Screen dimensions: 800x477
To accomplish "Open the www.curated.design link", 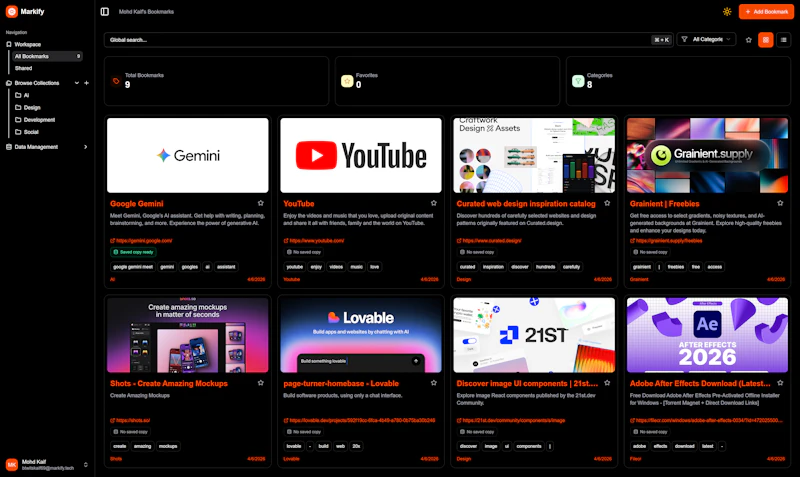I will tap(489, 241).
